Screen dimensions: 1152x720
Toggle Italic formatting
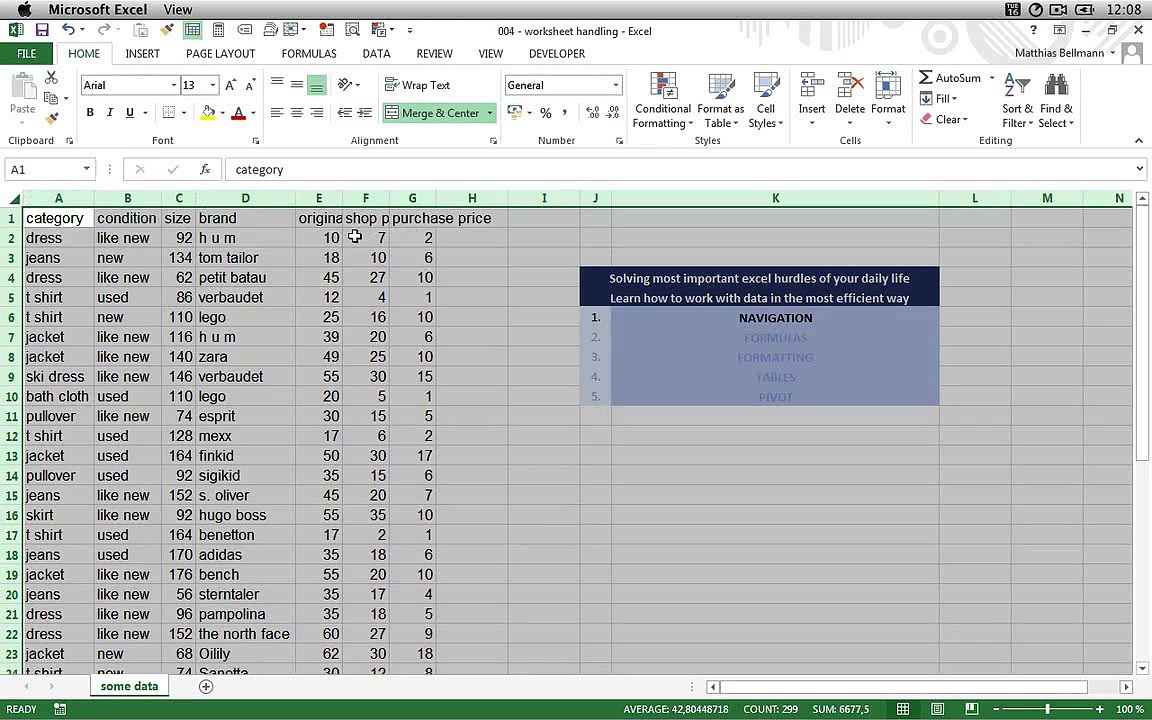coord(110,112)
